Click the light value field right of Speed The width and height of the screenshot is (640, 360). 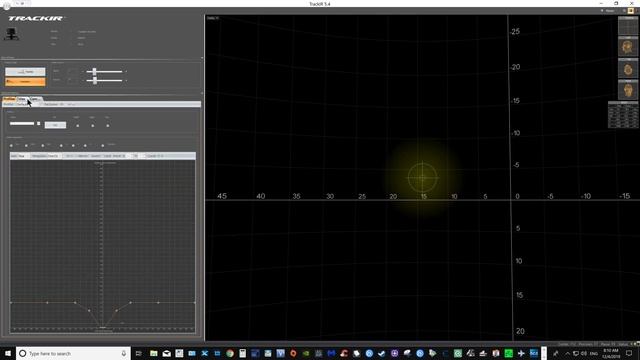(x=55, y=125)
